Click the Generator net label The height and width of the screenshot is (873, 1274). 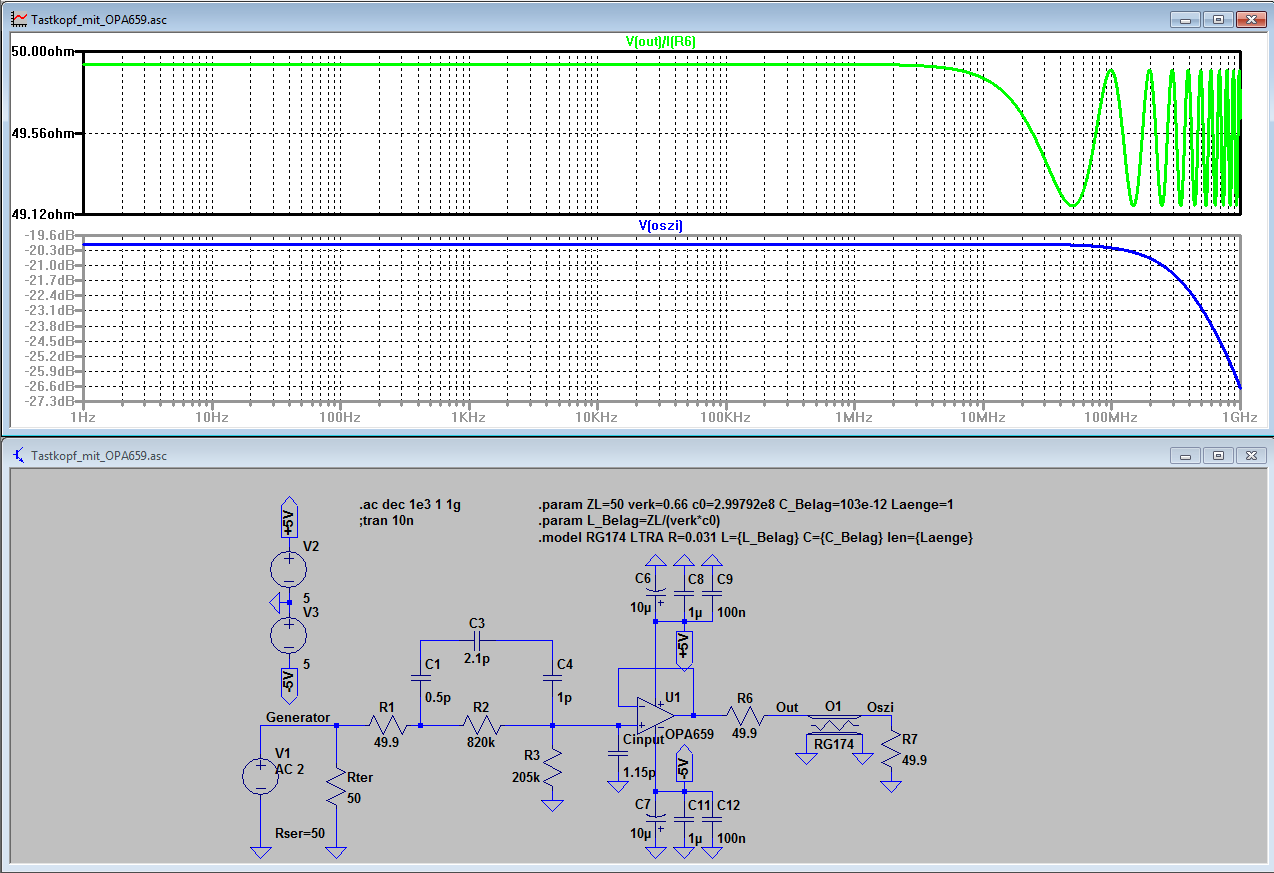298,718
